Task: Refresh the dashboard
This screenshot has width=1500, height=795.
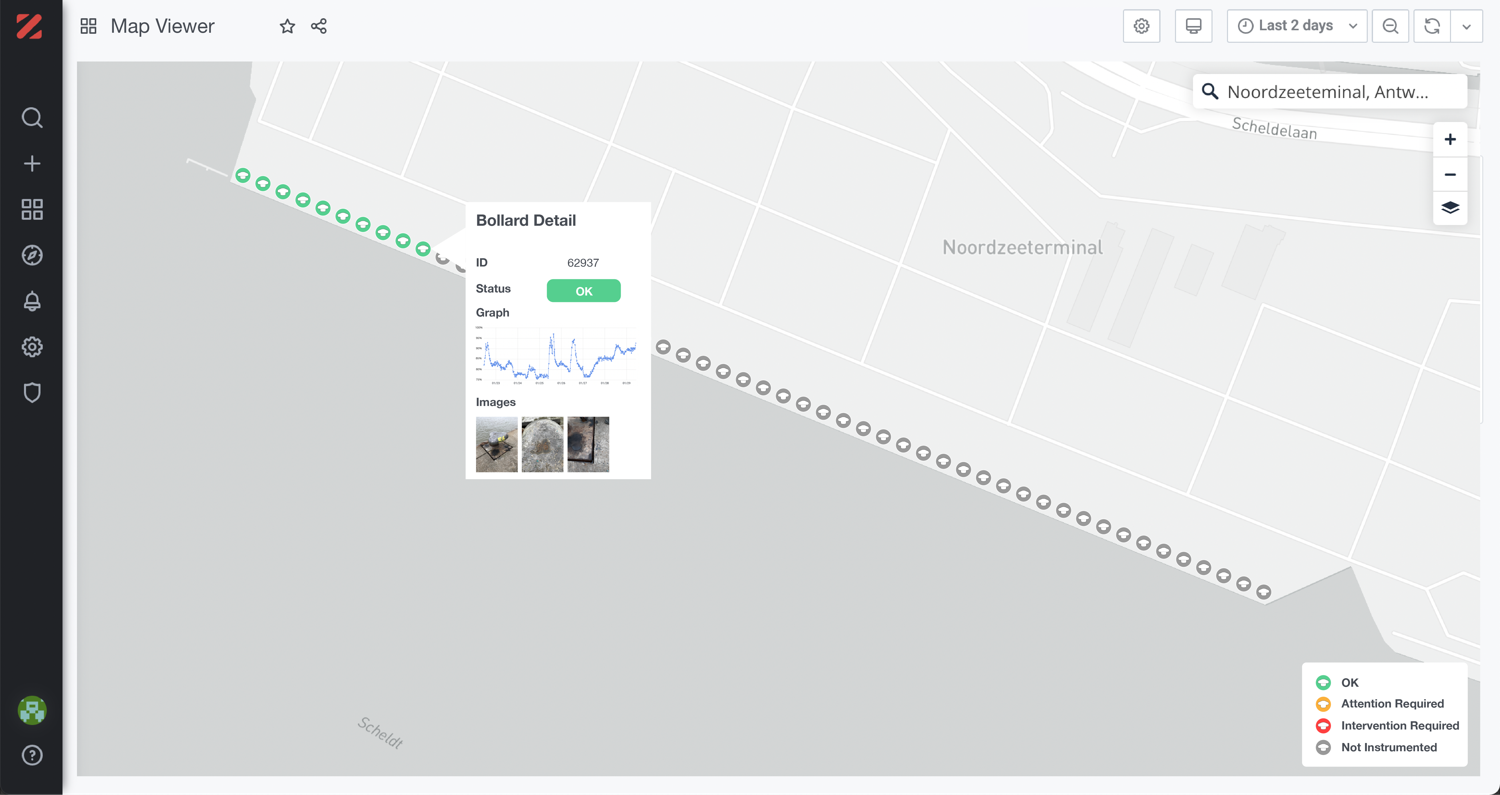Action: (1432, 26)
